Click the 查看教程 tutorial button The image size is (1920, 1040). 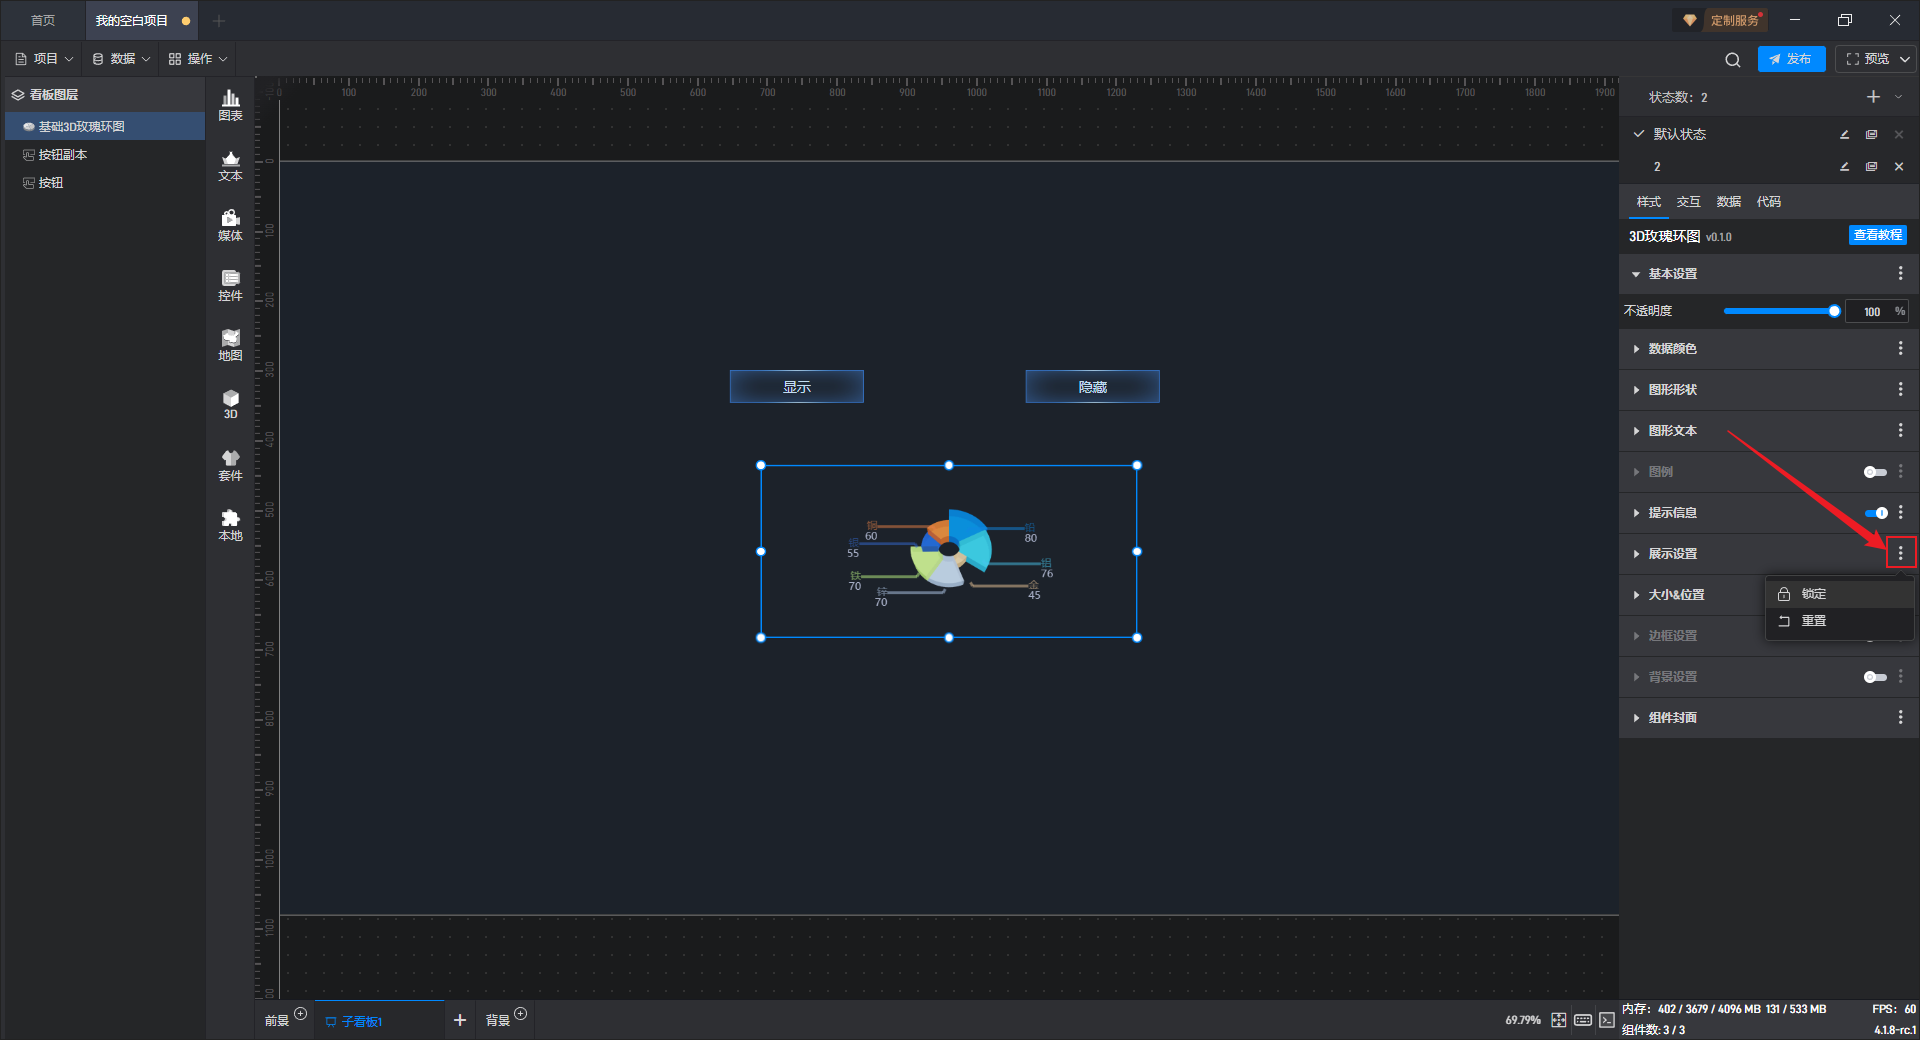pos(1877,235)
